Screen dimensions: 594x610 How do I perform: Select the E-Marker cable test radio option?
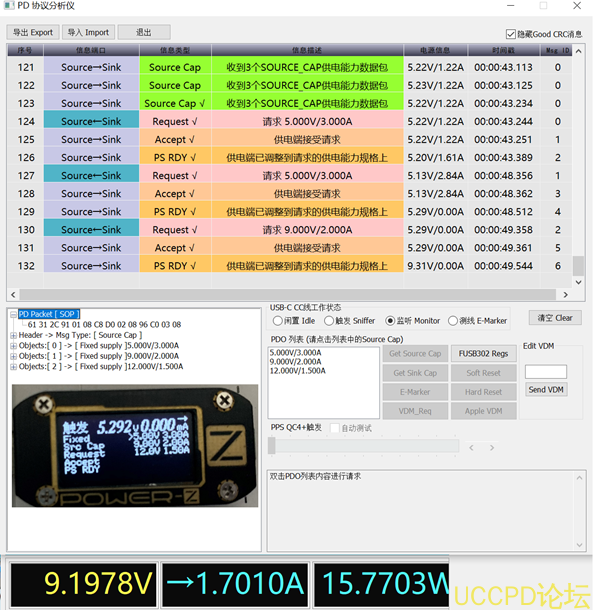453,321
